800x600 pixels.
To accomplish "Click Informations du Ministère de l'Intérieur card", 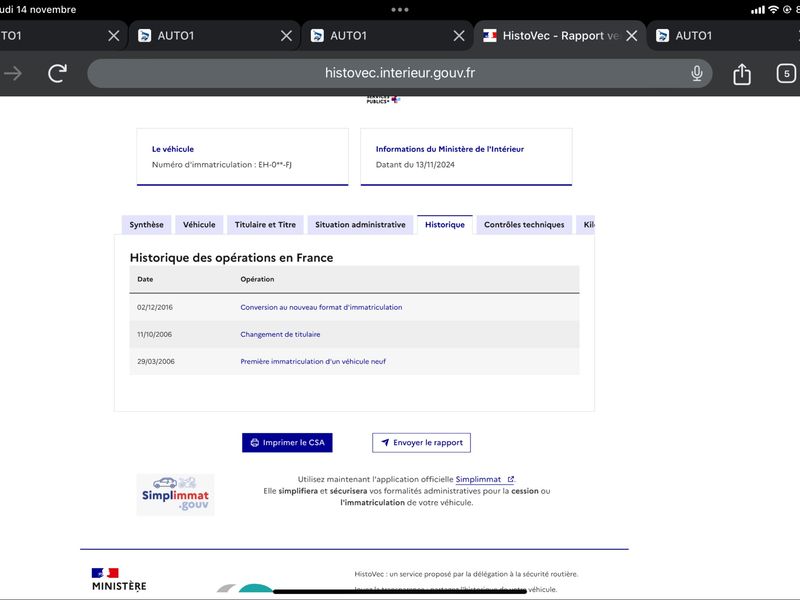I will click(466, 157).
